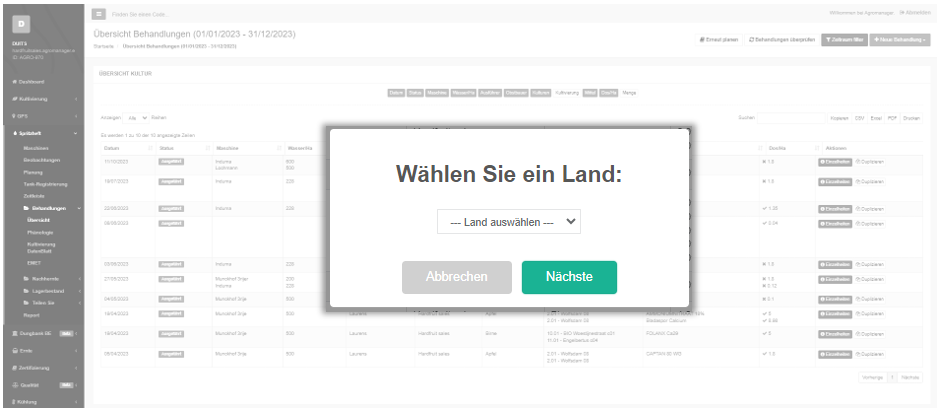Click page 1 in the pagination
This screenshot has width=945, height=413.
point(892,377)
